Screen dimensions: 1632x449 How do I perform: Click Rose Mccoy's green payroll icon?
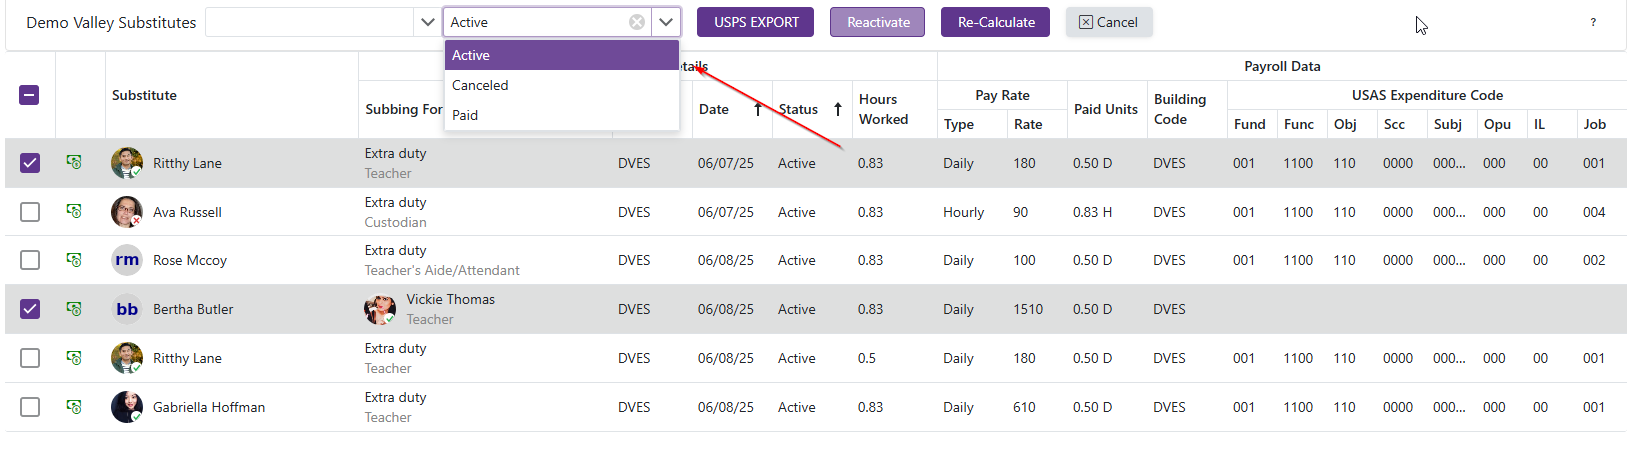[x=74, y=260]
